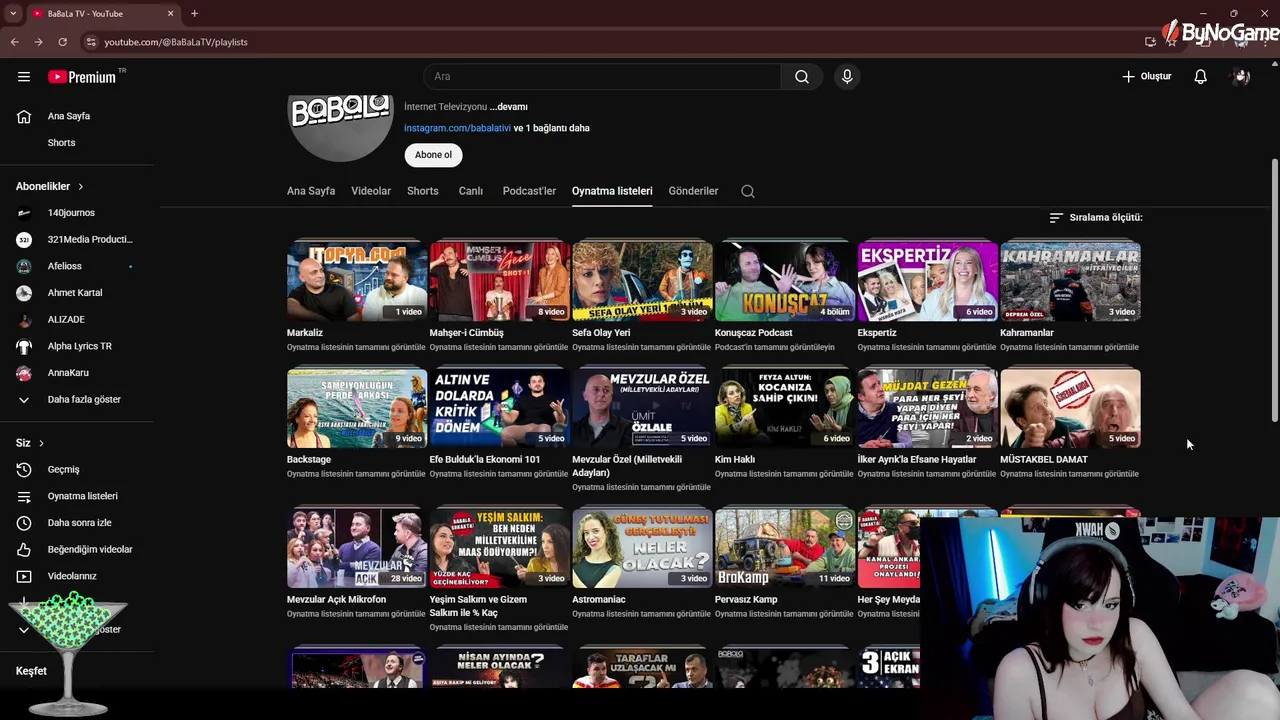Click the Keşfet section heading
The height and width of the screenshot is (720, 1280).
(31, 671)
